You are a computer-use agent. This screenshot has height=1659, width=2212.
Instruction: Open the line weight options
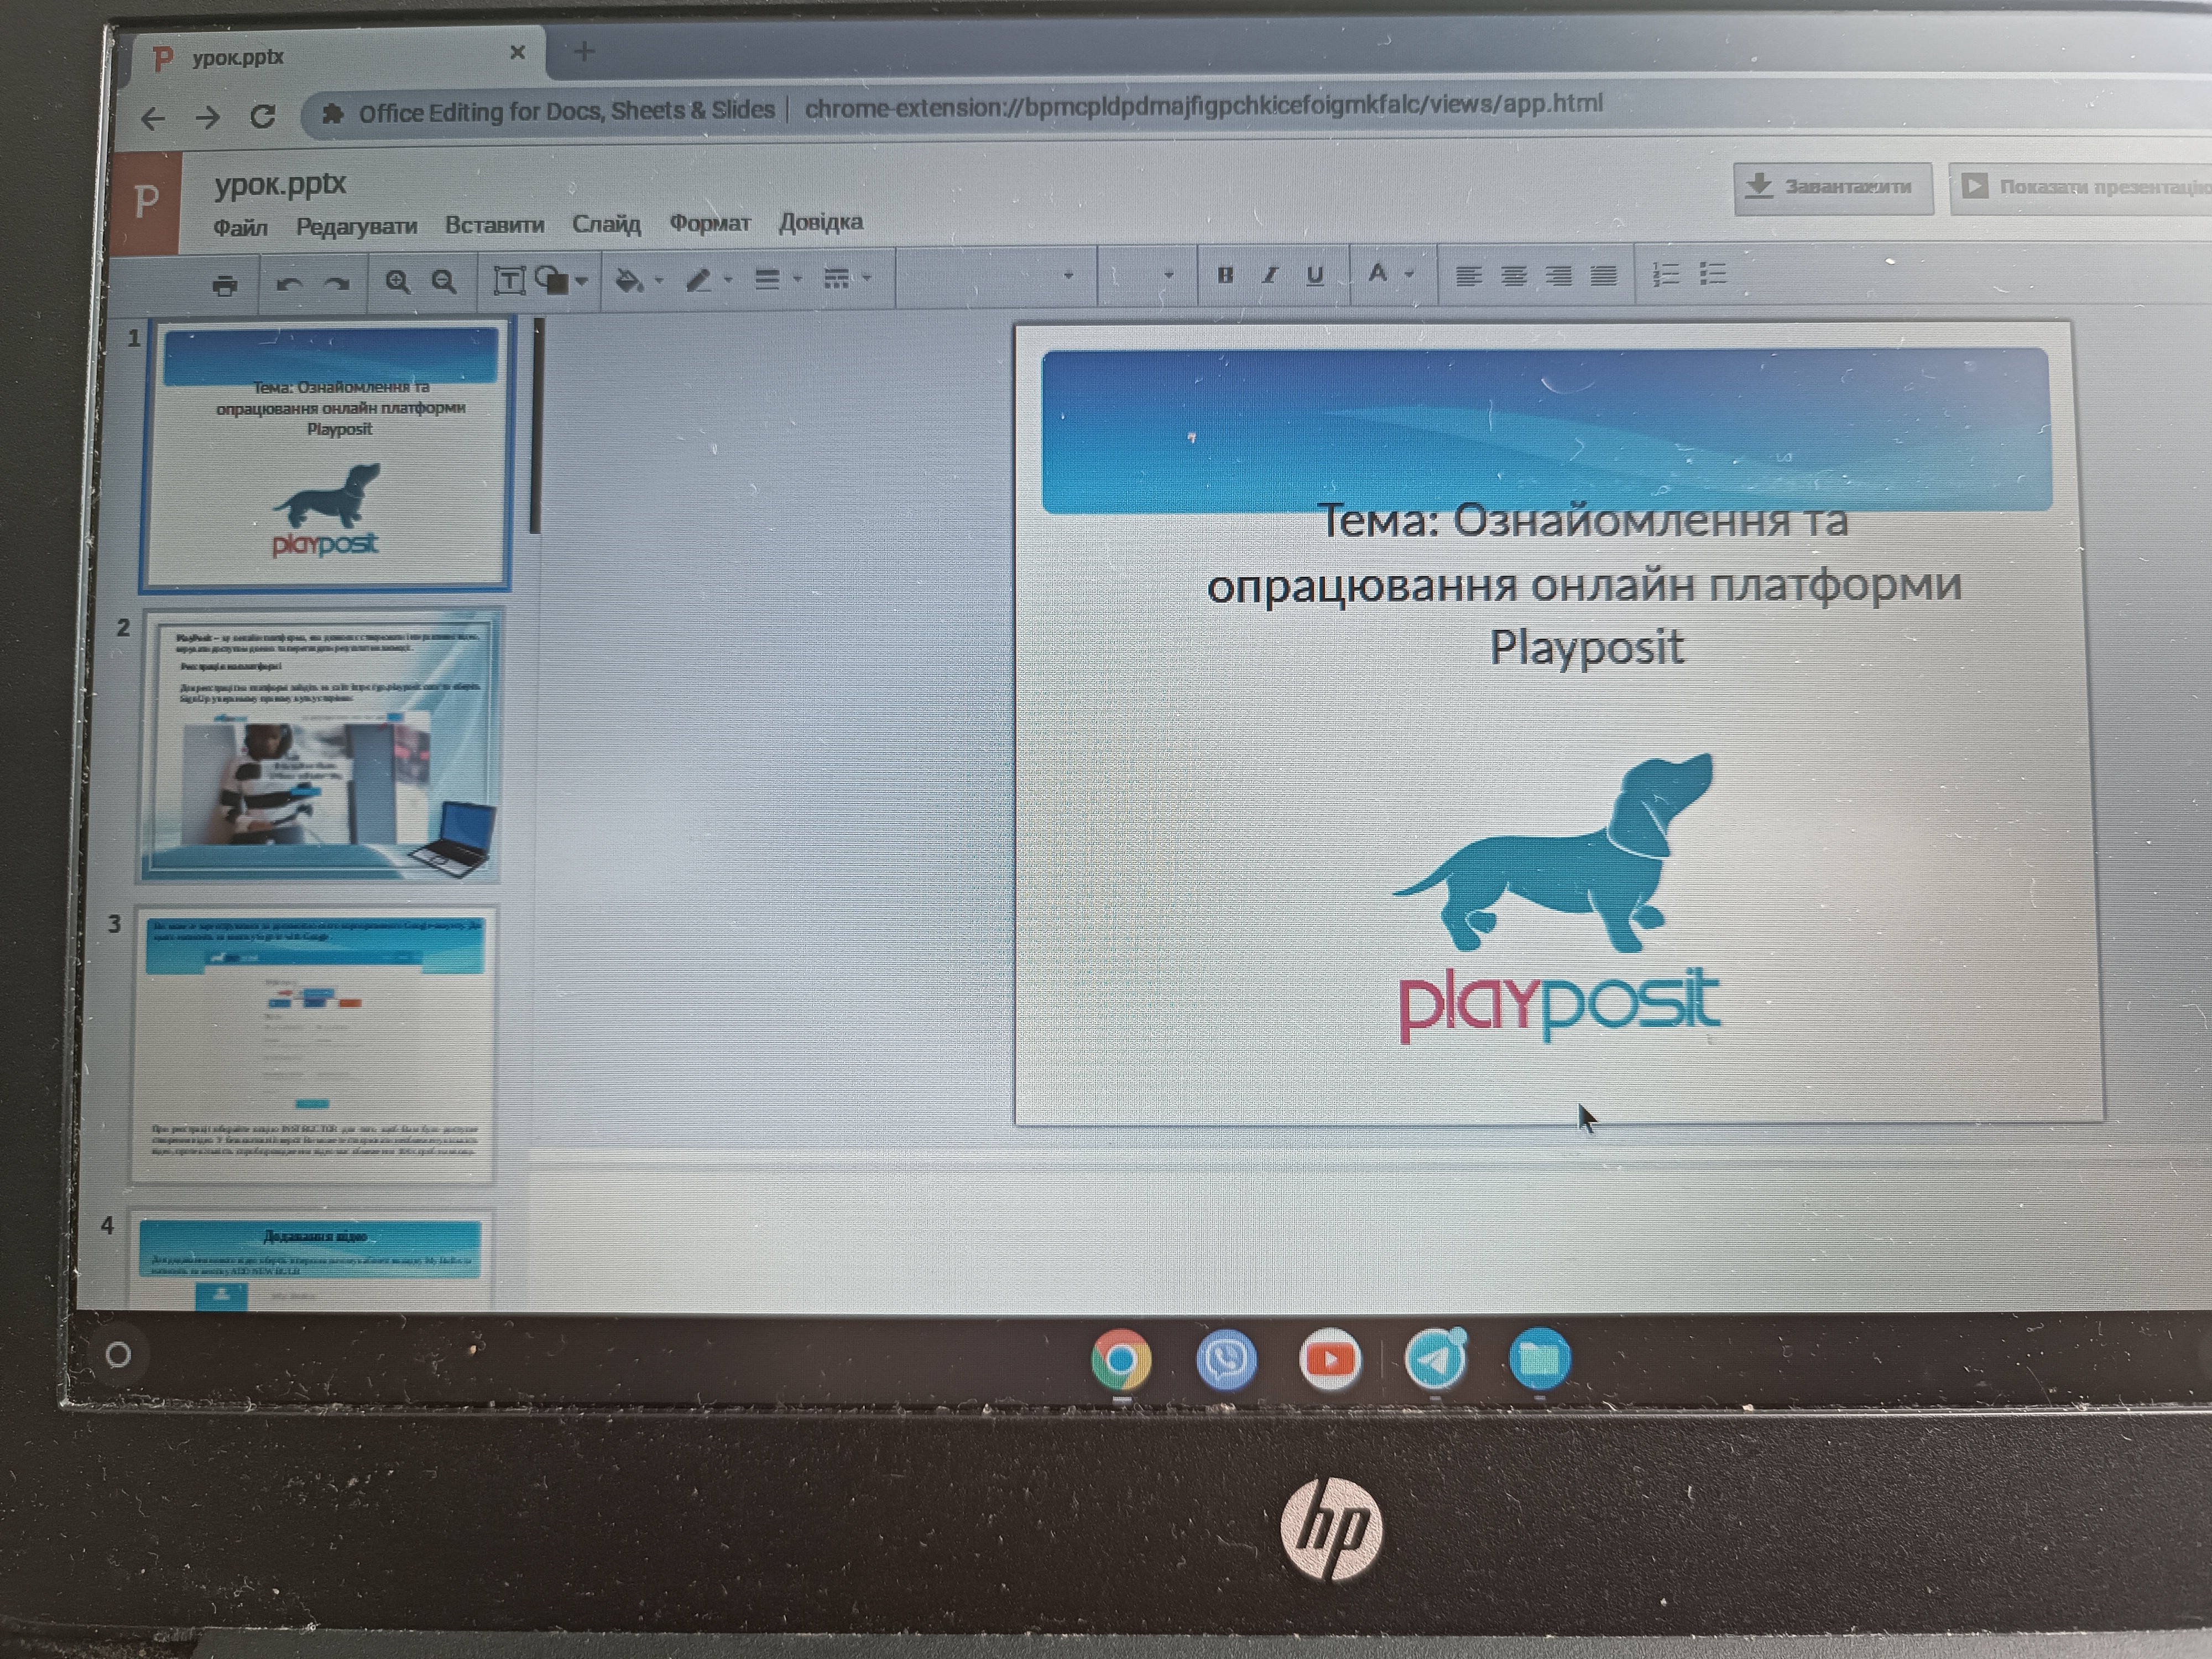point(767,279)
